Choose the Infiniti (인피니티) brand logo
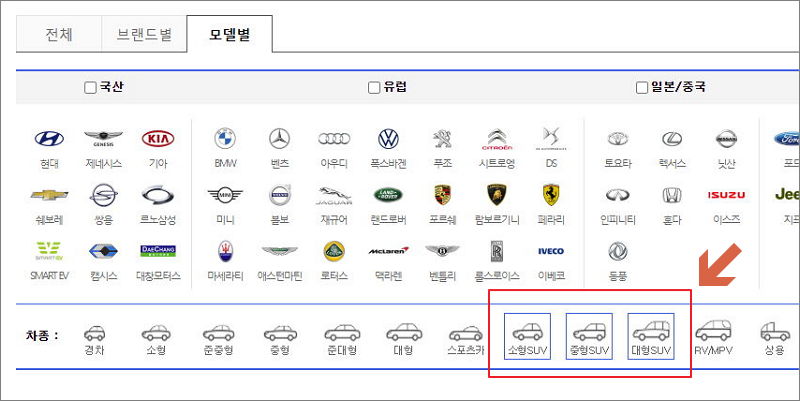Screen dimensions: 800x401 (618, 195)
